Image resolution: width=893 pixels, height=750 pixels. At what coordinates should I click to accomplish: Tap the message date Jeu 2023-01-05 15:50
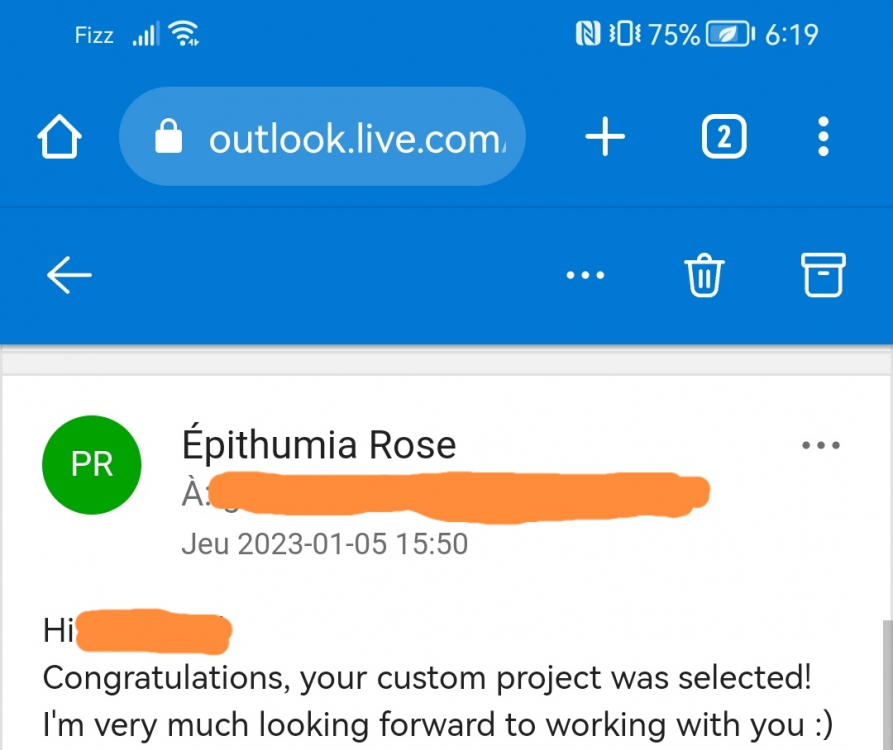(325, 543)
